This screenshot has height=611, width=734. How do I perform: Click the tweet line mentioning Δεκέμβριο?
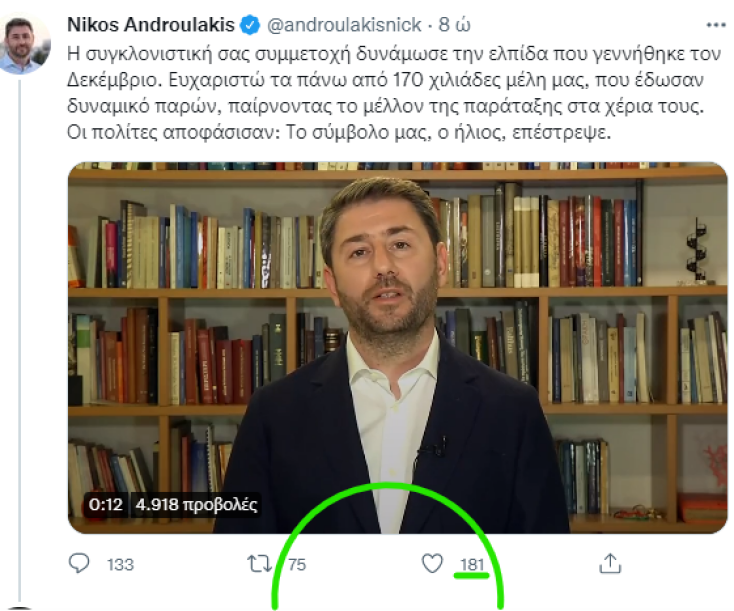click(385, 81)
